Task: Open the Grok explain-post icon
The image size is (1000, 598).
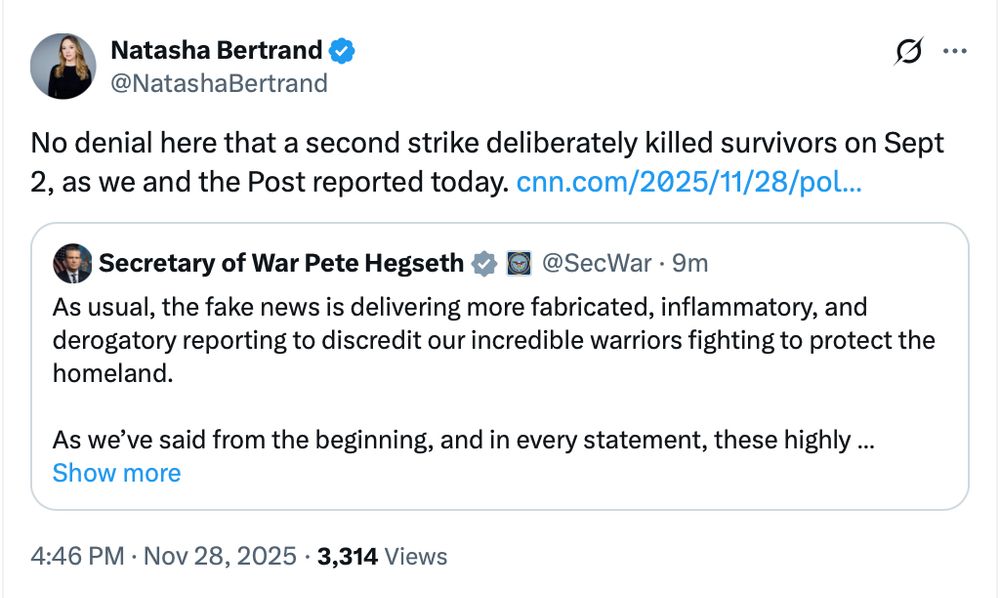Action: 908,52
